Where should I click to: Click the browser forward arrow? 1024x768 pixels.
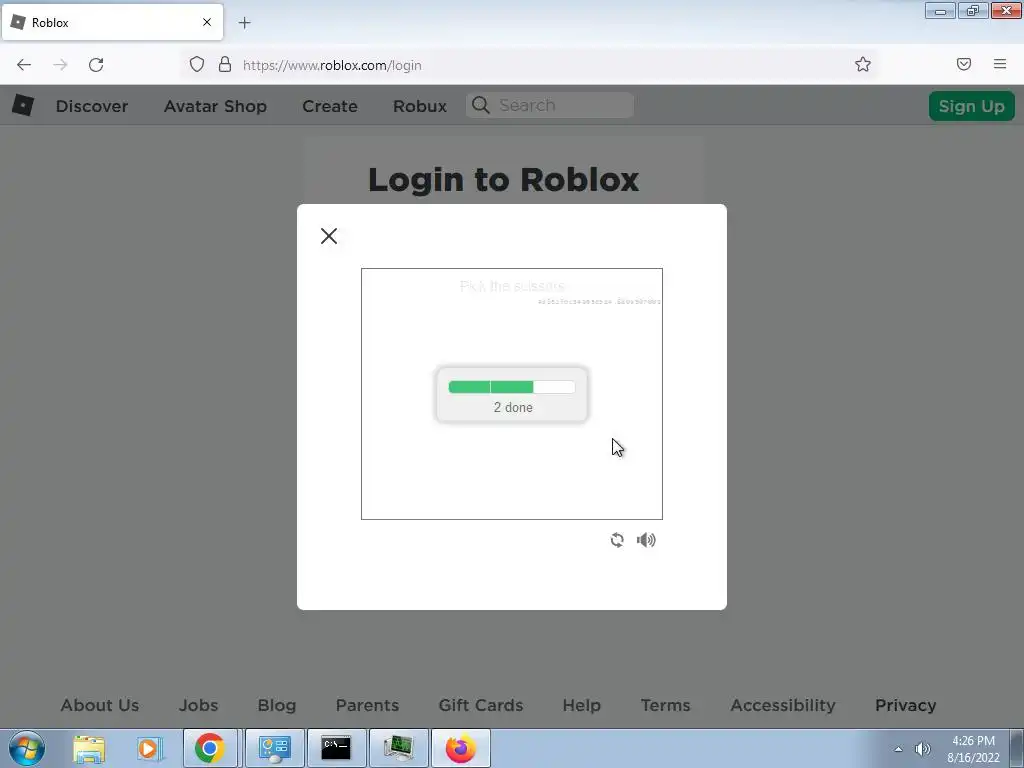(x=60, y=65)
